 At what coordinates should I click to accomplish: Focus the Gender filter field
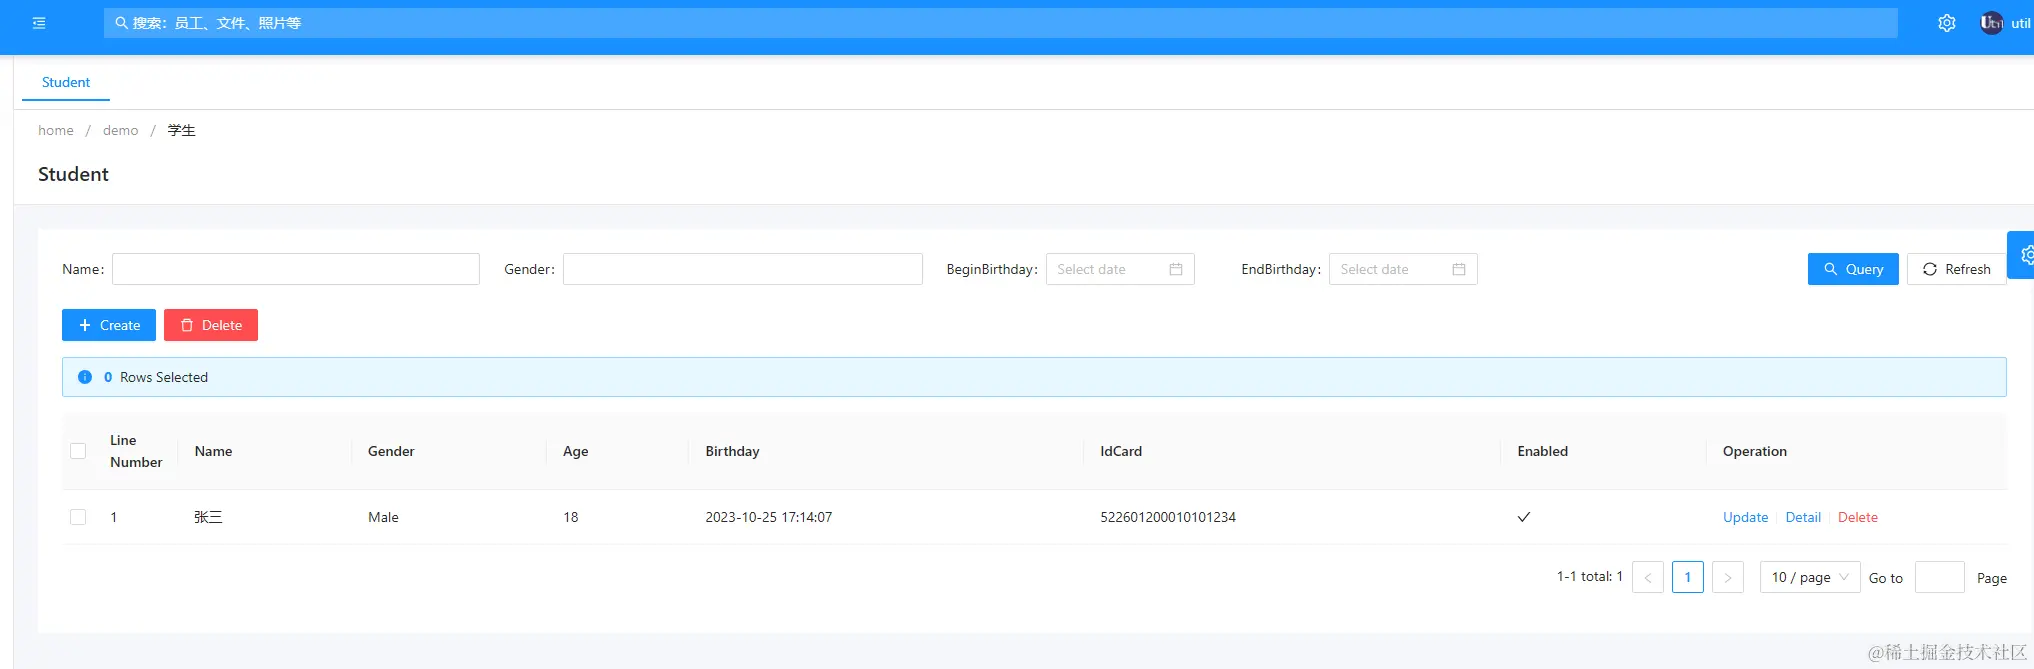(x=743, y=269)
